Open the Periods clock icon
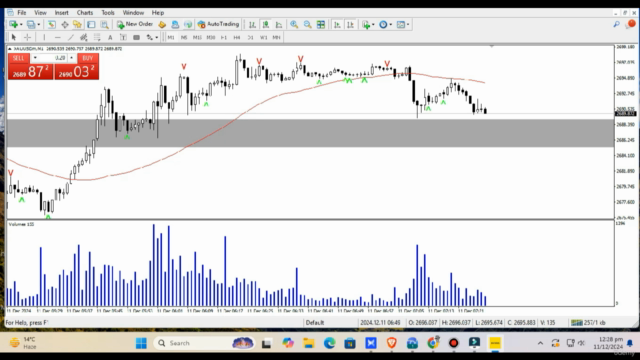This screenshot has height=360, width=640. [383, 24]
